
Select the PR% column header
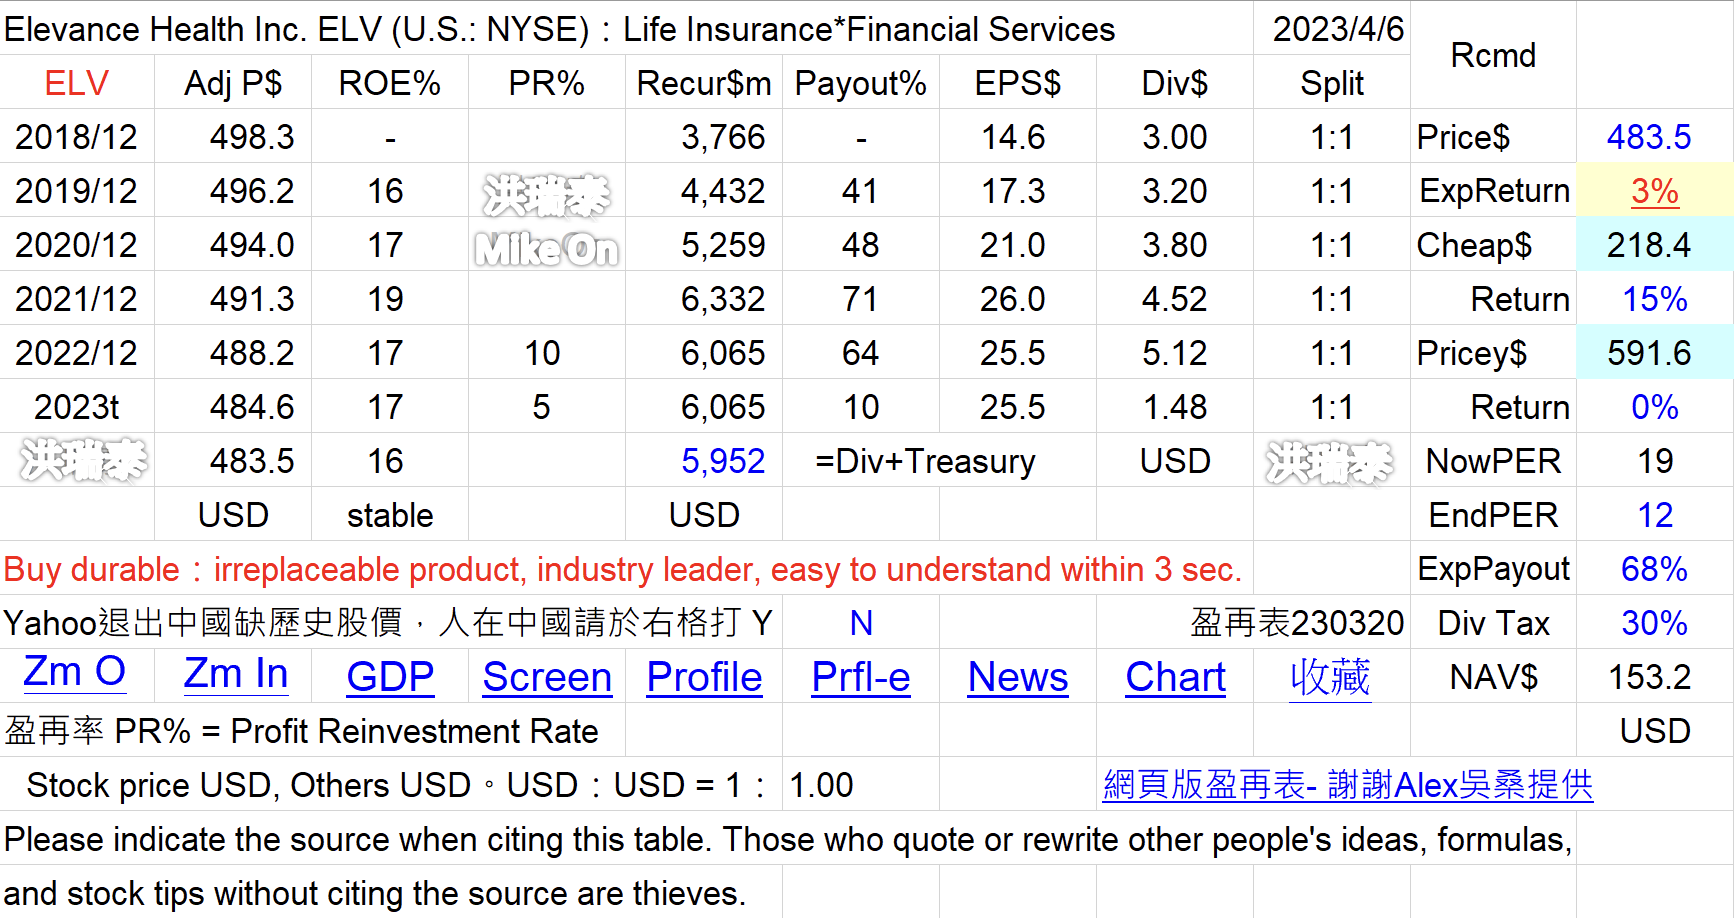(547, 83)
